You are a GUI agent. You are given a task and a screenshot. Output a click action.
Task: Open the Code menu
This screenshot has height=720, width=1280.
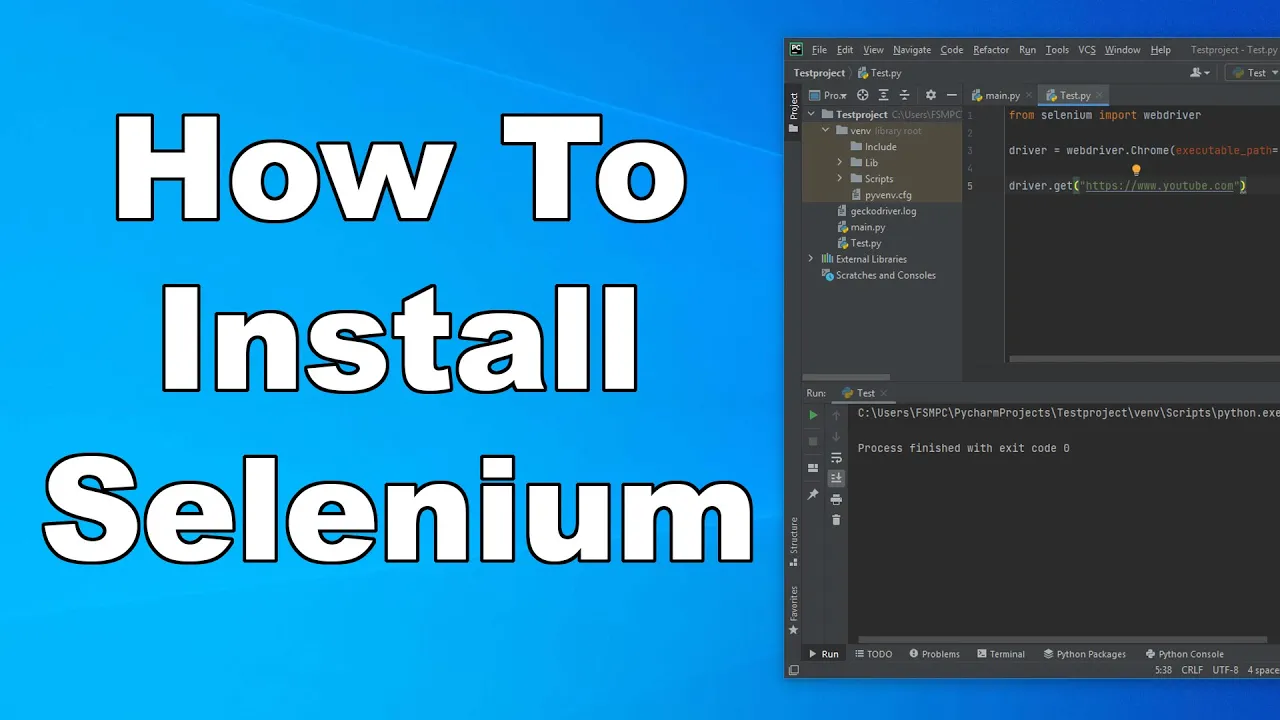(x=952, y=50)
